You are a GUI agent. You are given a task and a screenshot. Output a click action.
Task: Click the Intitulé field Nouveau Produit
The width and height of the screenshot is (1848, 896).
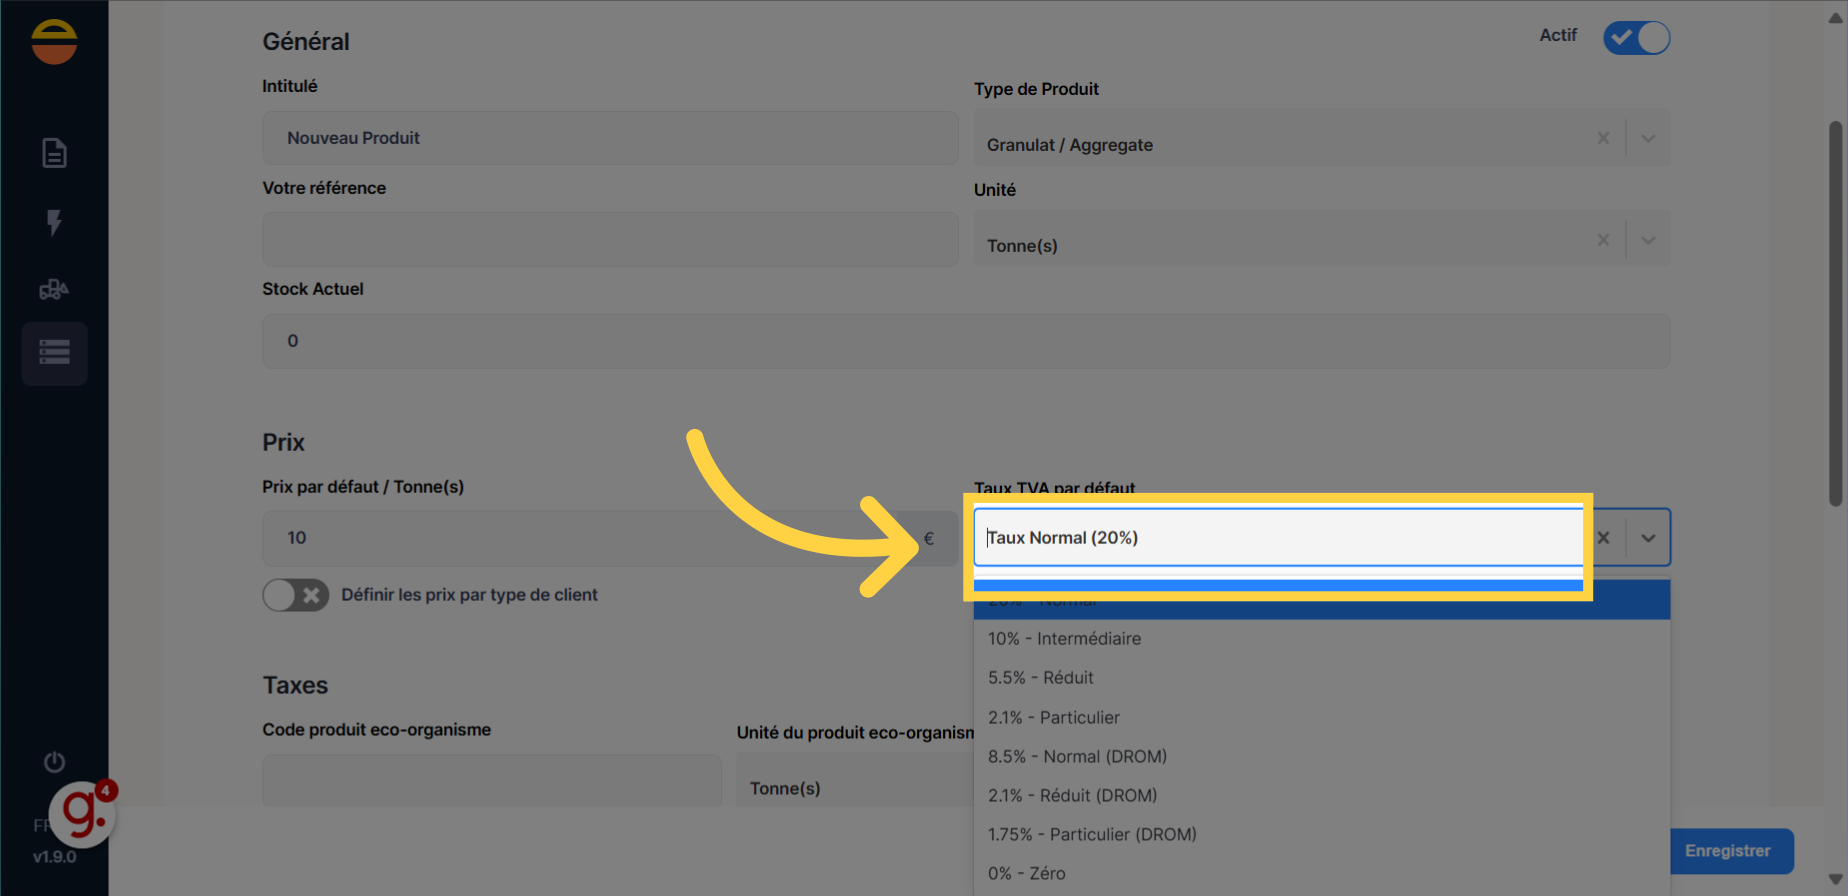tap(610, 138)
